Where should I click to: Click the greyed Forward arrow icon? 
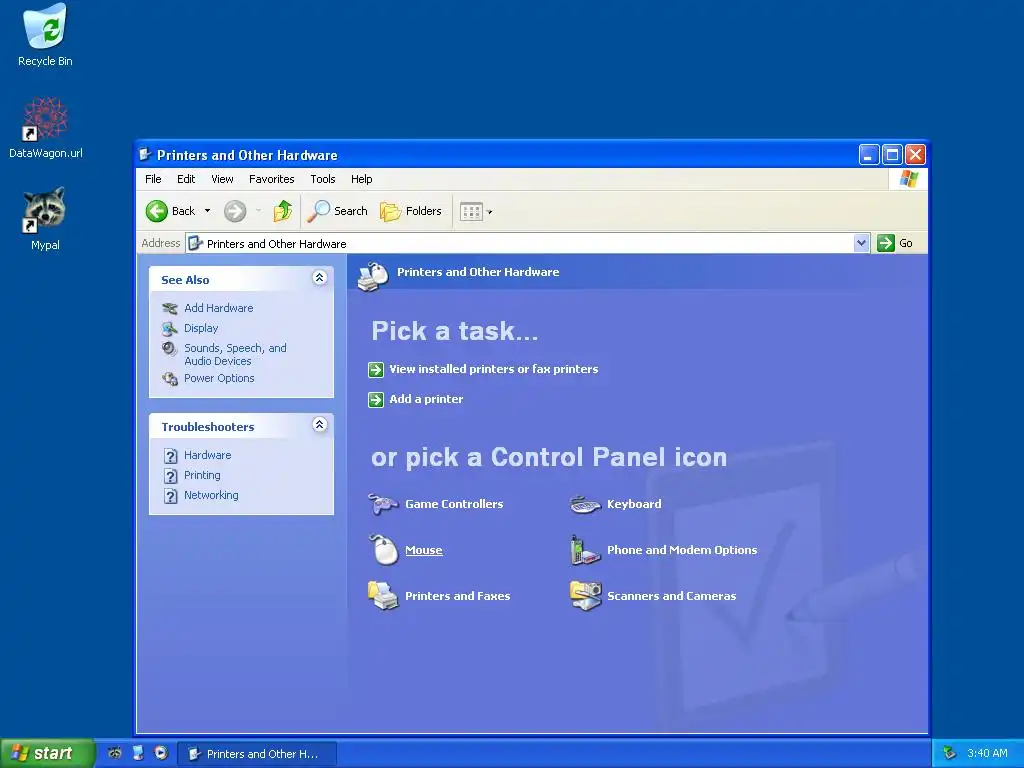[x=235, y=211]
